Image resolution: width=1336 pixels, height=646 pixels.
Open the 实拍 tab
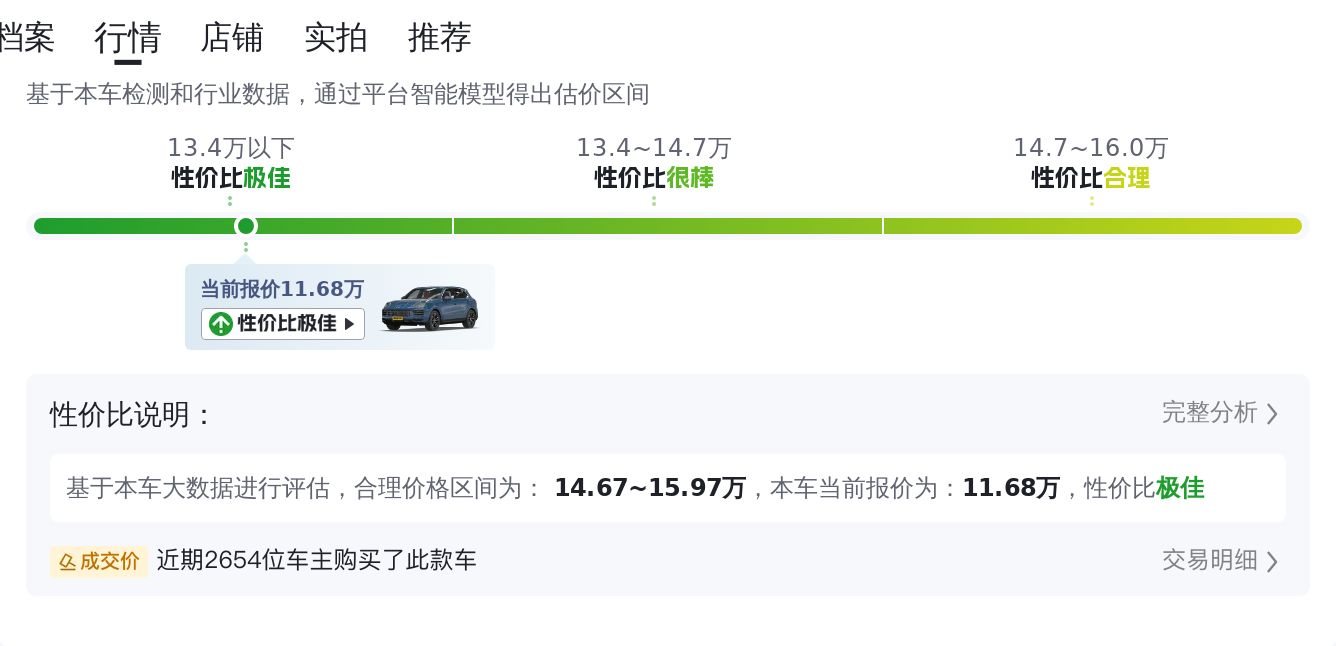(336, 38)
